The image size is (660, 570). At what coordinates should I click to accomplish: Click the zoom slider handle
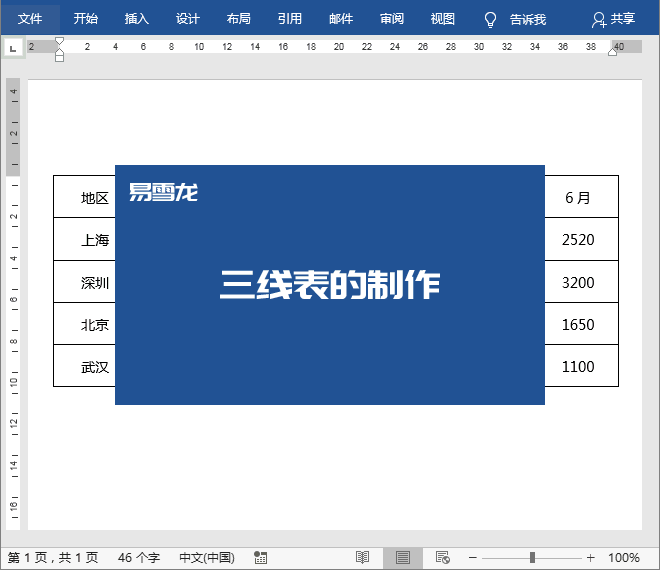click(x=532, y=558)
